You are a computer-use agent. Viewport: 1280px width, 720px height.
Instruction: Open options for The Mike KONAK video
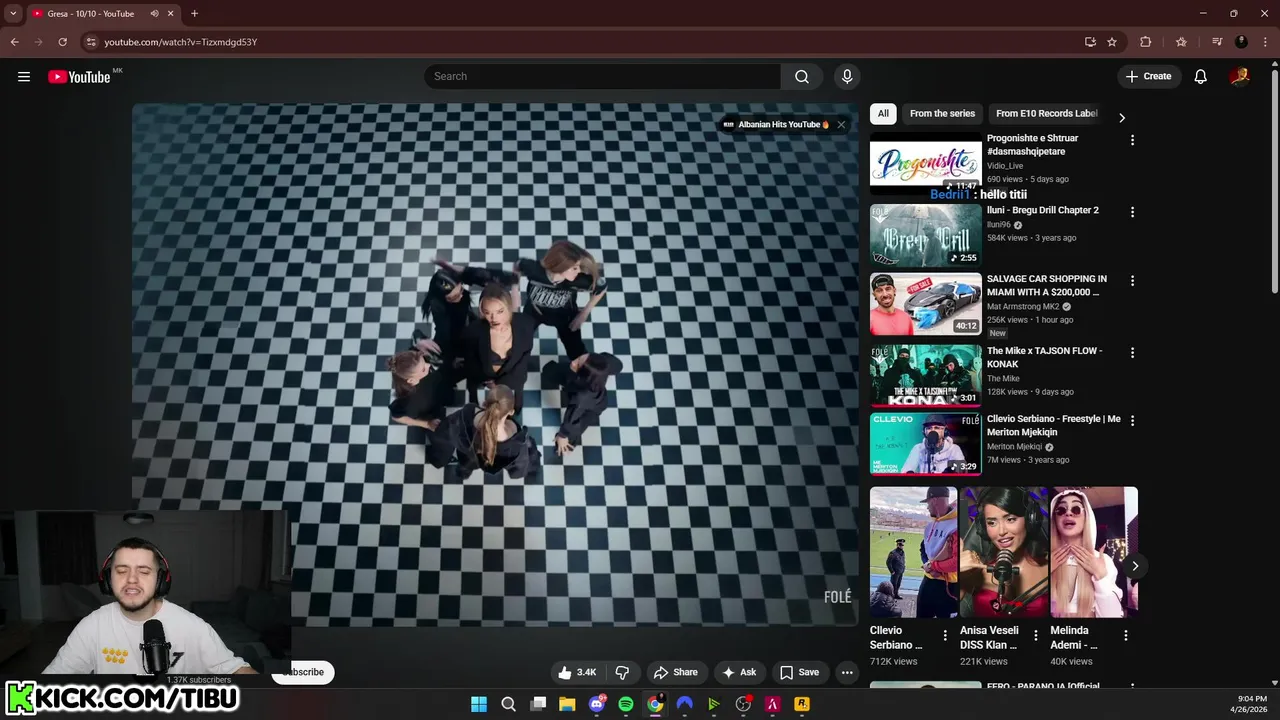[x=1132, y=353]
